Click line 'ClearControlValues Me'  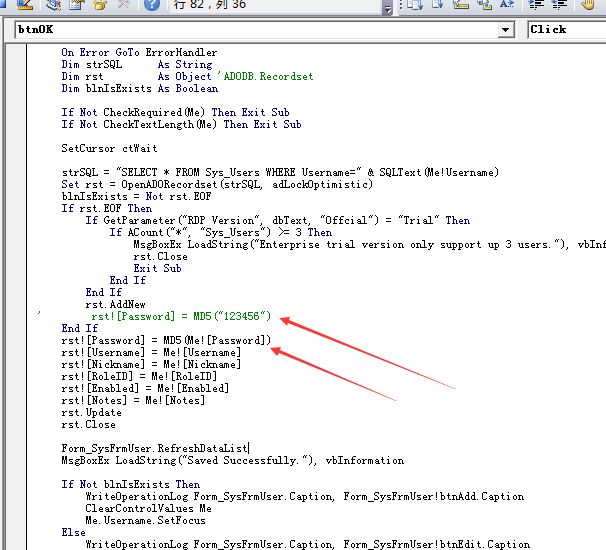(x=148, y=508)
